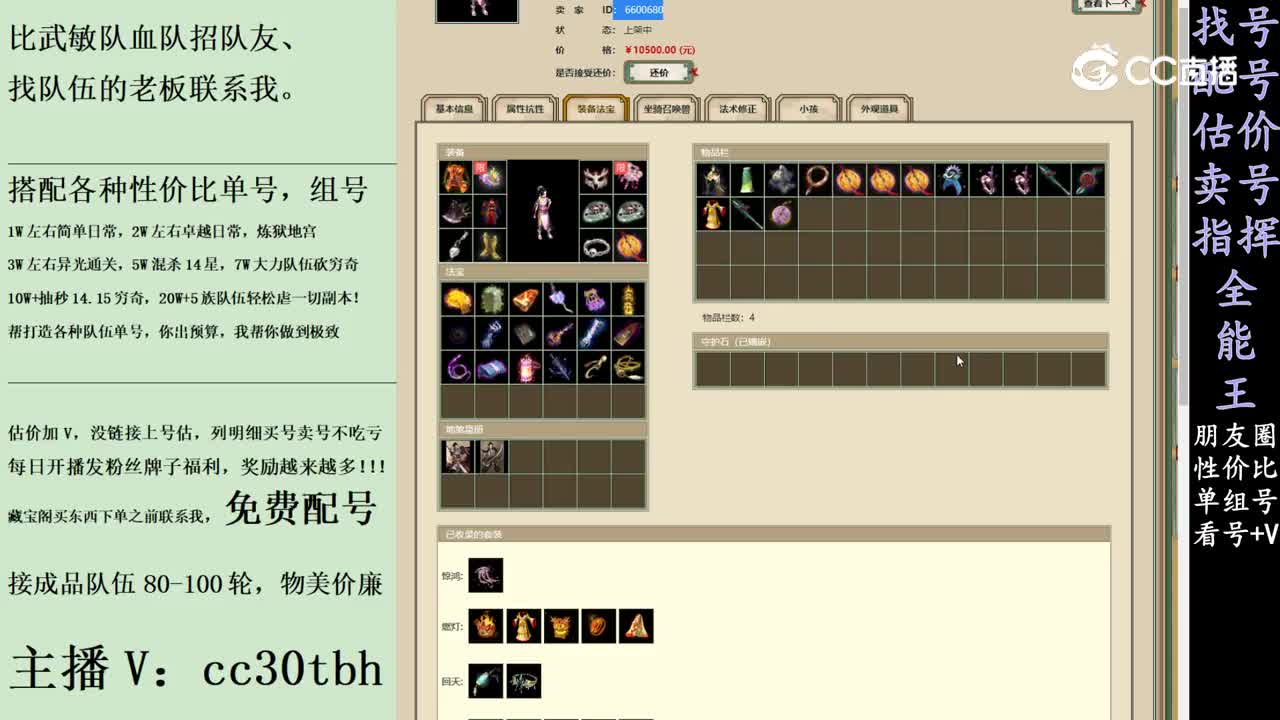
Task: Select the shovel-shaped weapon equipment slot
Action: (457, 245)
